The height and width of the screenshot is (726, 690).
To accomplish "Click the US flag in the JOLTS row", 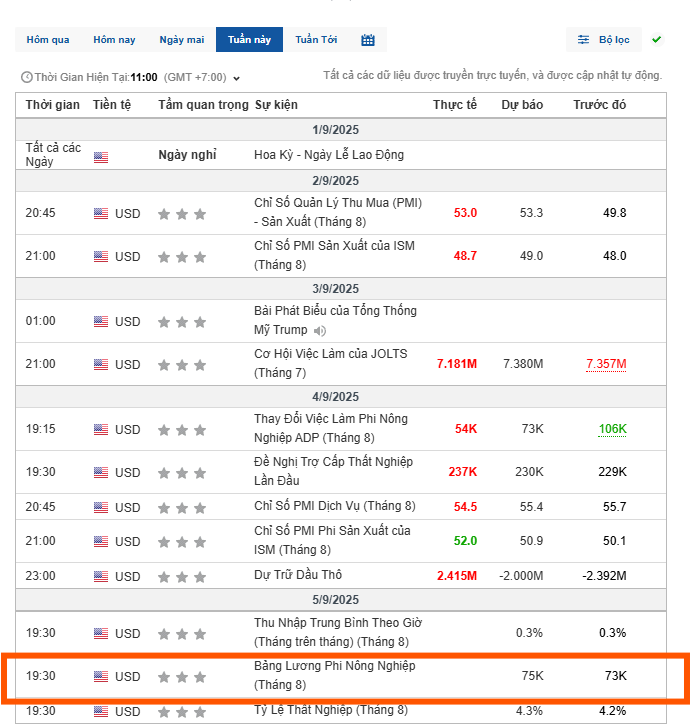I will pyautogui.click(x=101, y=364).
